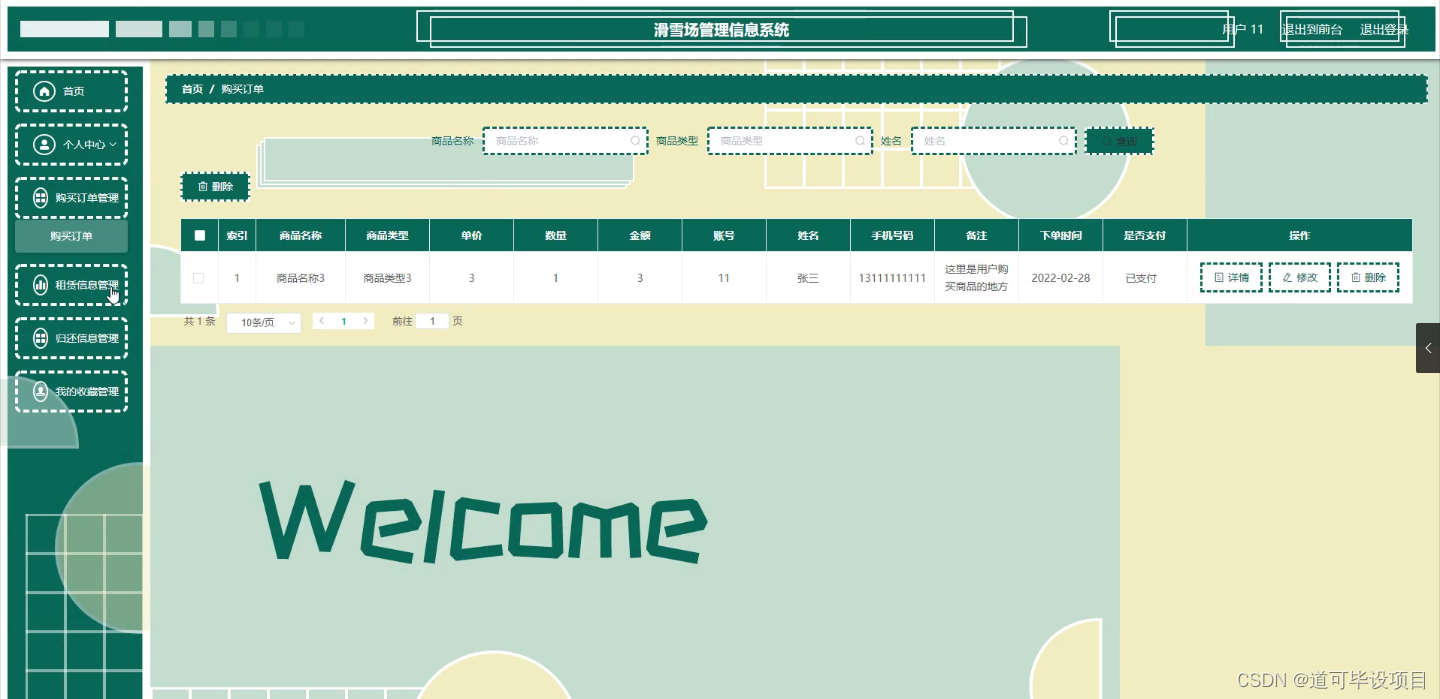Click the home icon beside 首页
1440x699 pixels.
pos(44,91)
